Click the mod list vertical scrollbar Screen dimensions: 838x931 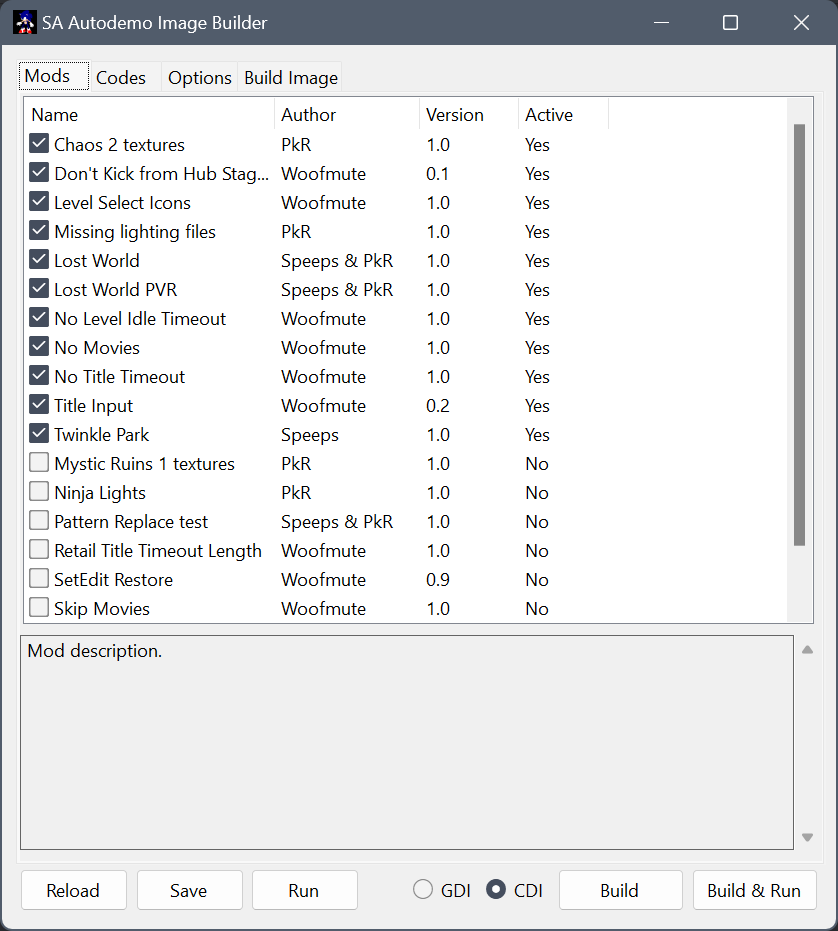799,335
